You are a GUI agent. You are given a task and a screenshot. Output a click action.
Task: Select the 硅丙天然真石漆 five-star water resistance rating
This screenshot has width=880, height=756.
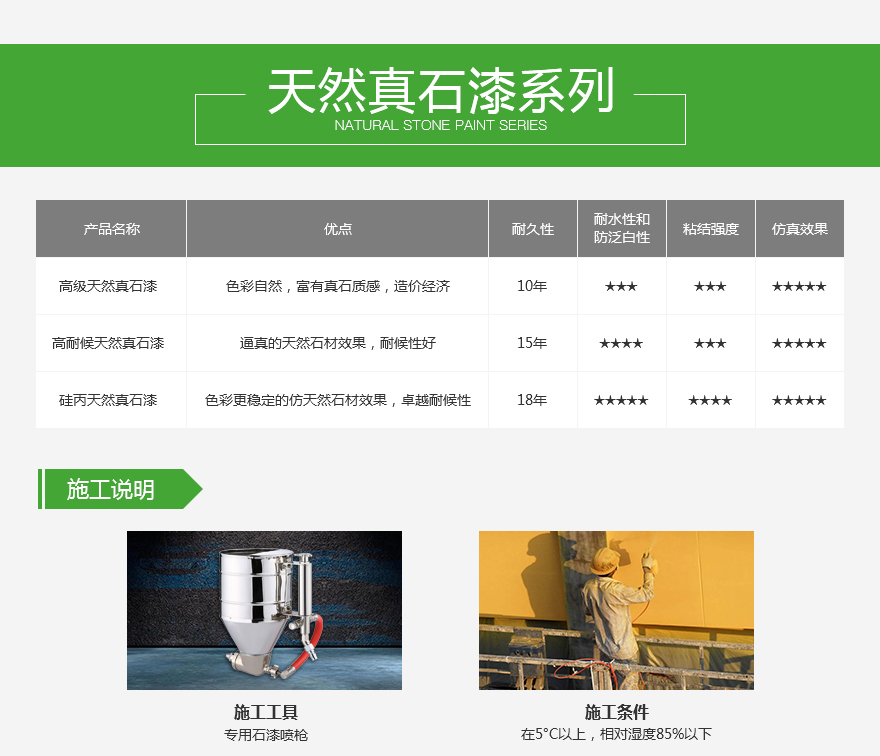point(621,401)
